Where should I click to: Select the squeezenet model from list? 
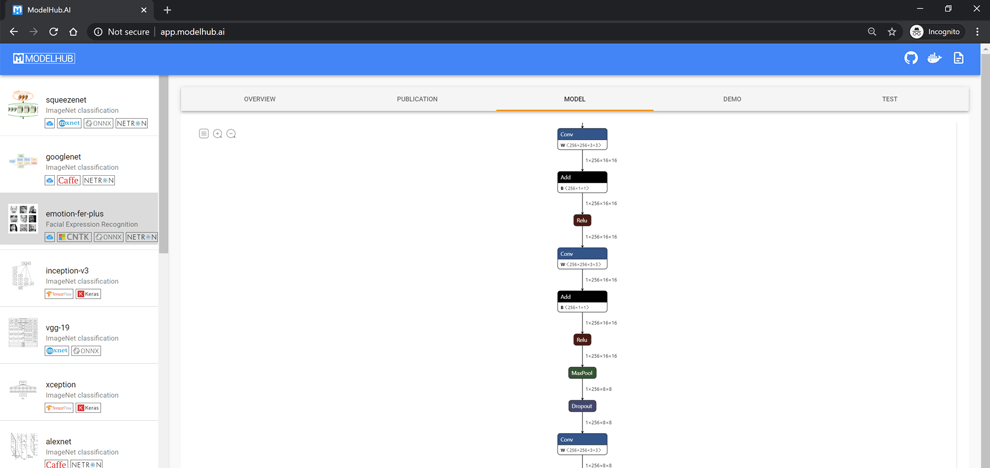pyautogui.click(x=66, y=100)
